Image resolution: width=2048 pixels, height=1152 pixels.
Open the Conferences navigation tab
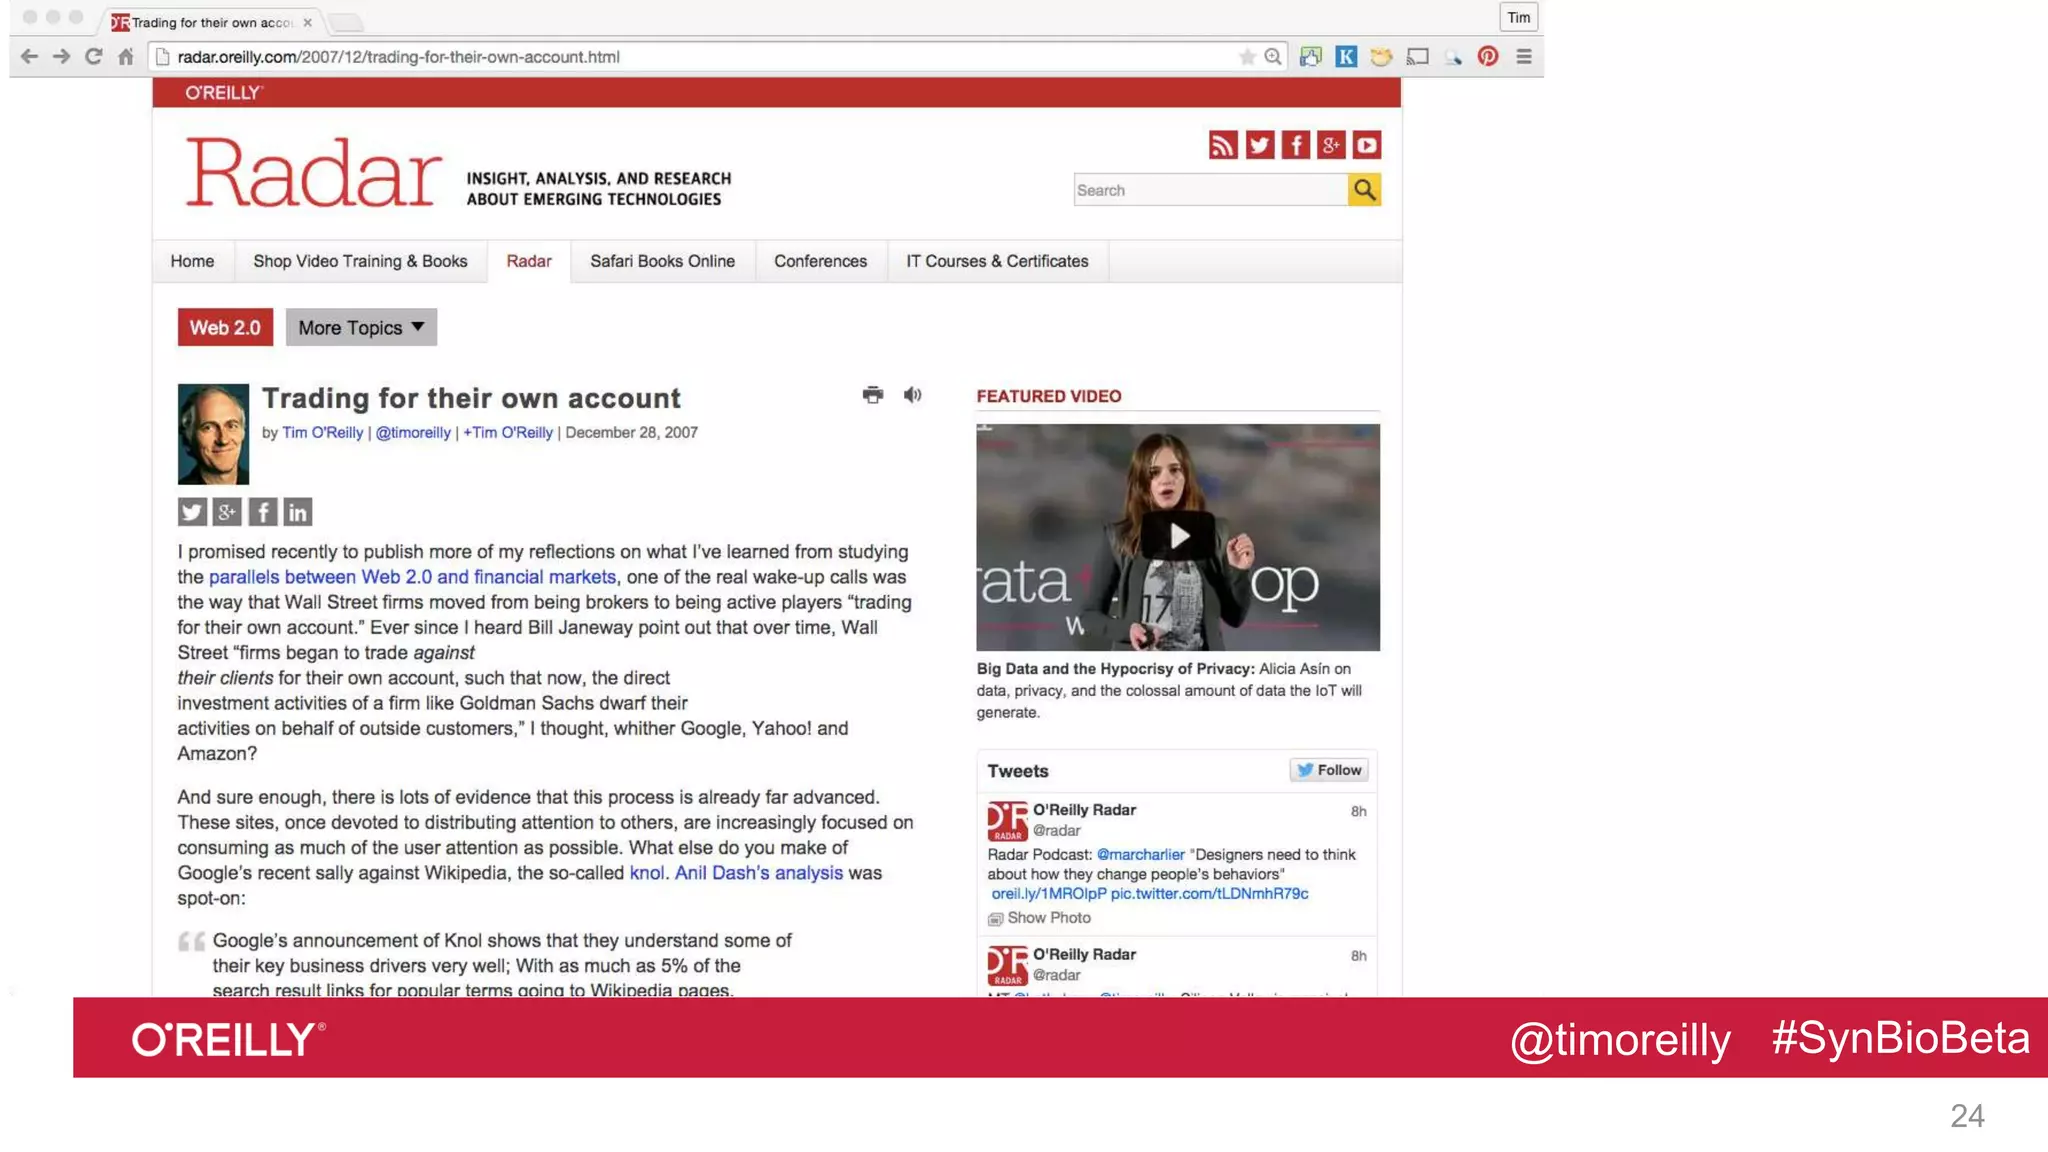(x=820, y=261)
